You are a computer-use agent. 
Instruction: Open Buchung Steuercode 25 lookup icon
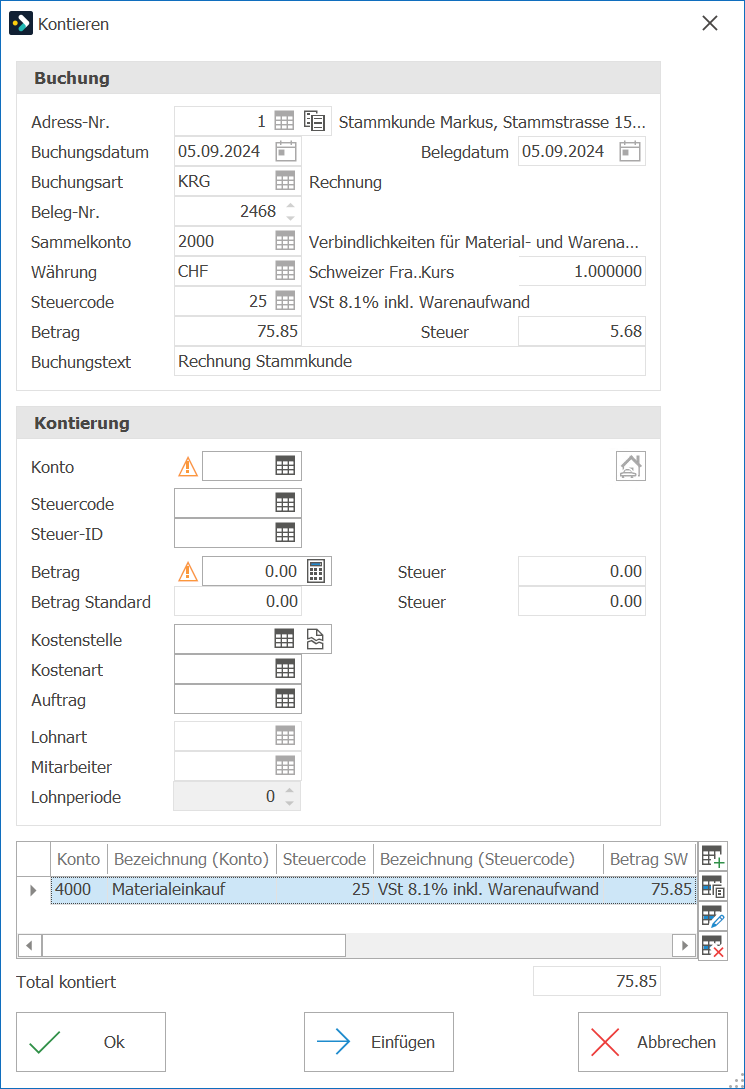285,301
